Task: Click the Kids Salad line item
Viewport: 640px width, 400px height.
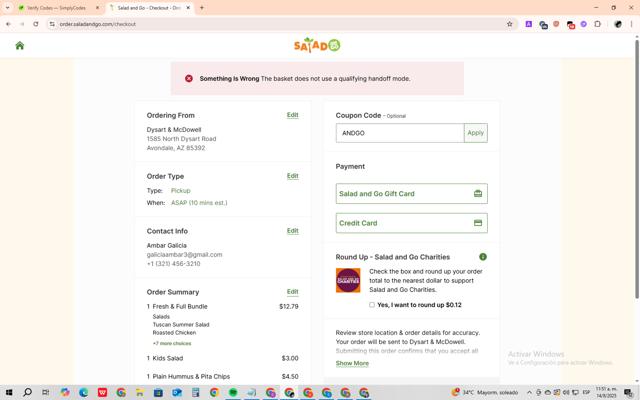Action: 168,358
